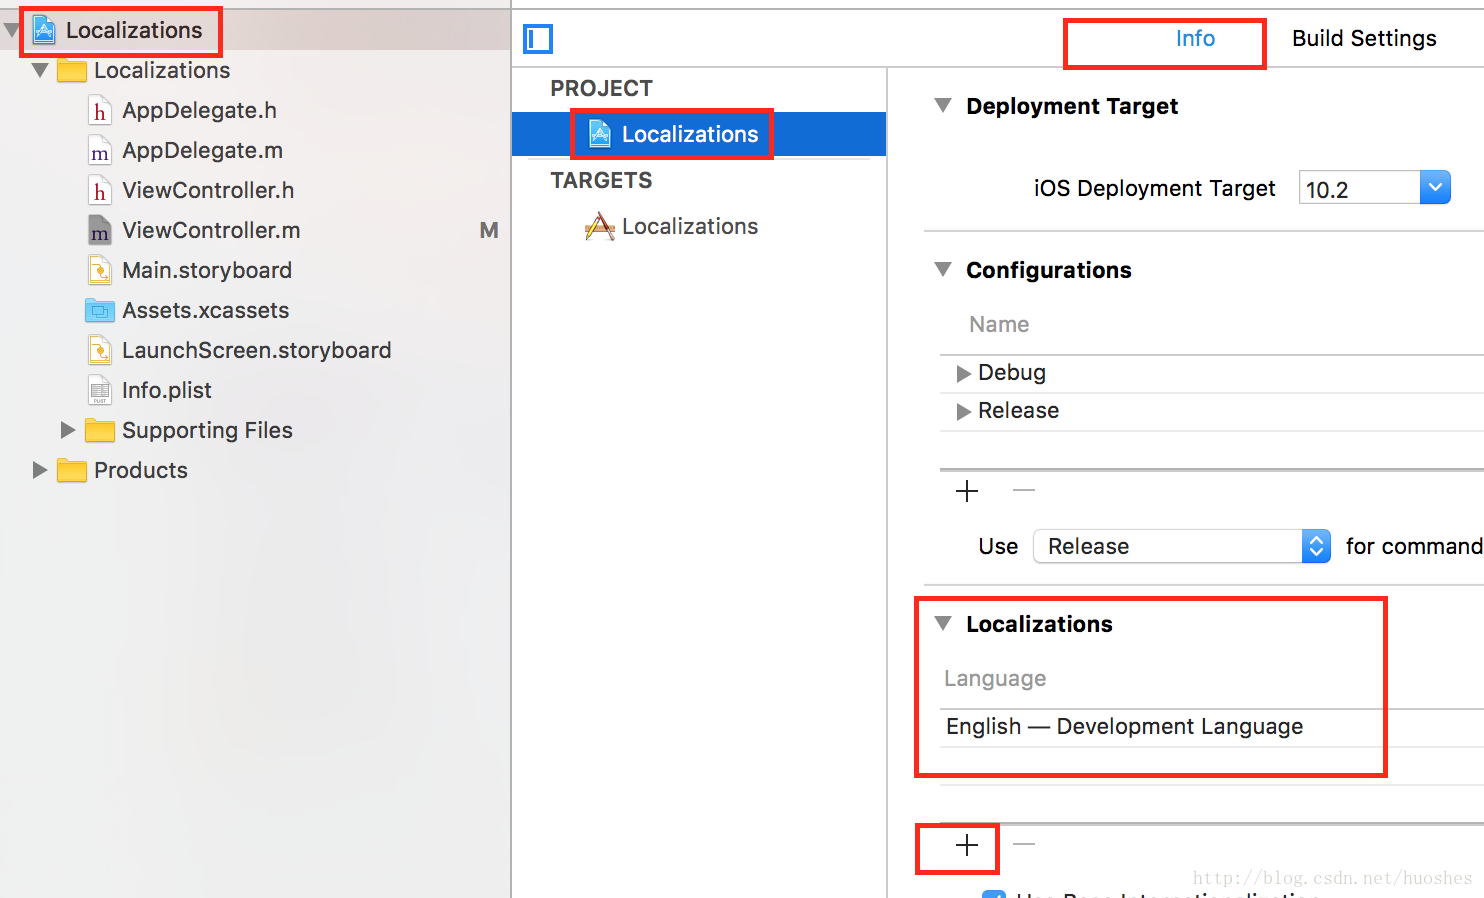Open the Use Release configuration popup

[x=1182, y=546]
